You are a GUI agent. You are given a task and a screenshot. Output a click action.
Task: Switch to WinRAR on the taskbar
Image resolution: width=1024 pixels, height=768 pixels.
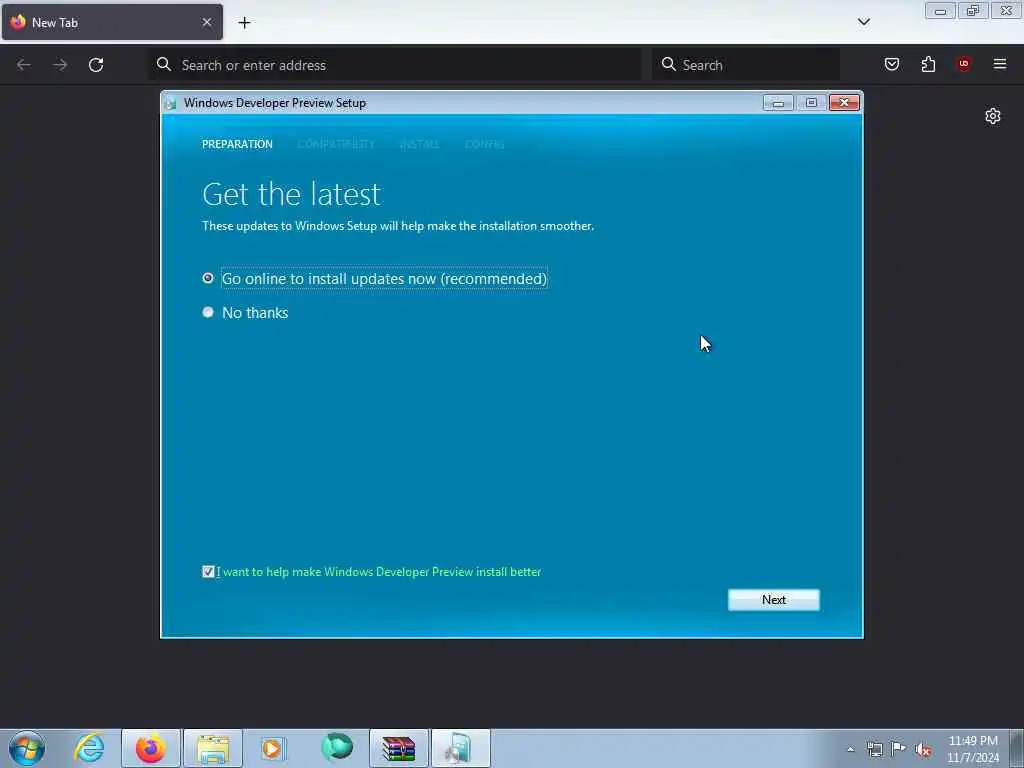point(399,748)
